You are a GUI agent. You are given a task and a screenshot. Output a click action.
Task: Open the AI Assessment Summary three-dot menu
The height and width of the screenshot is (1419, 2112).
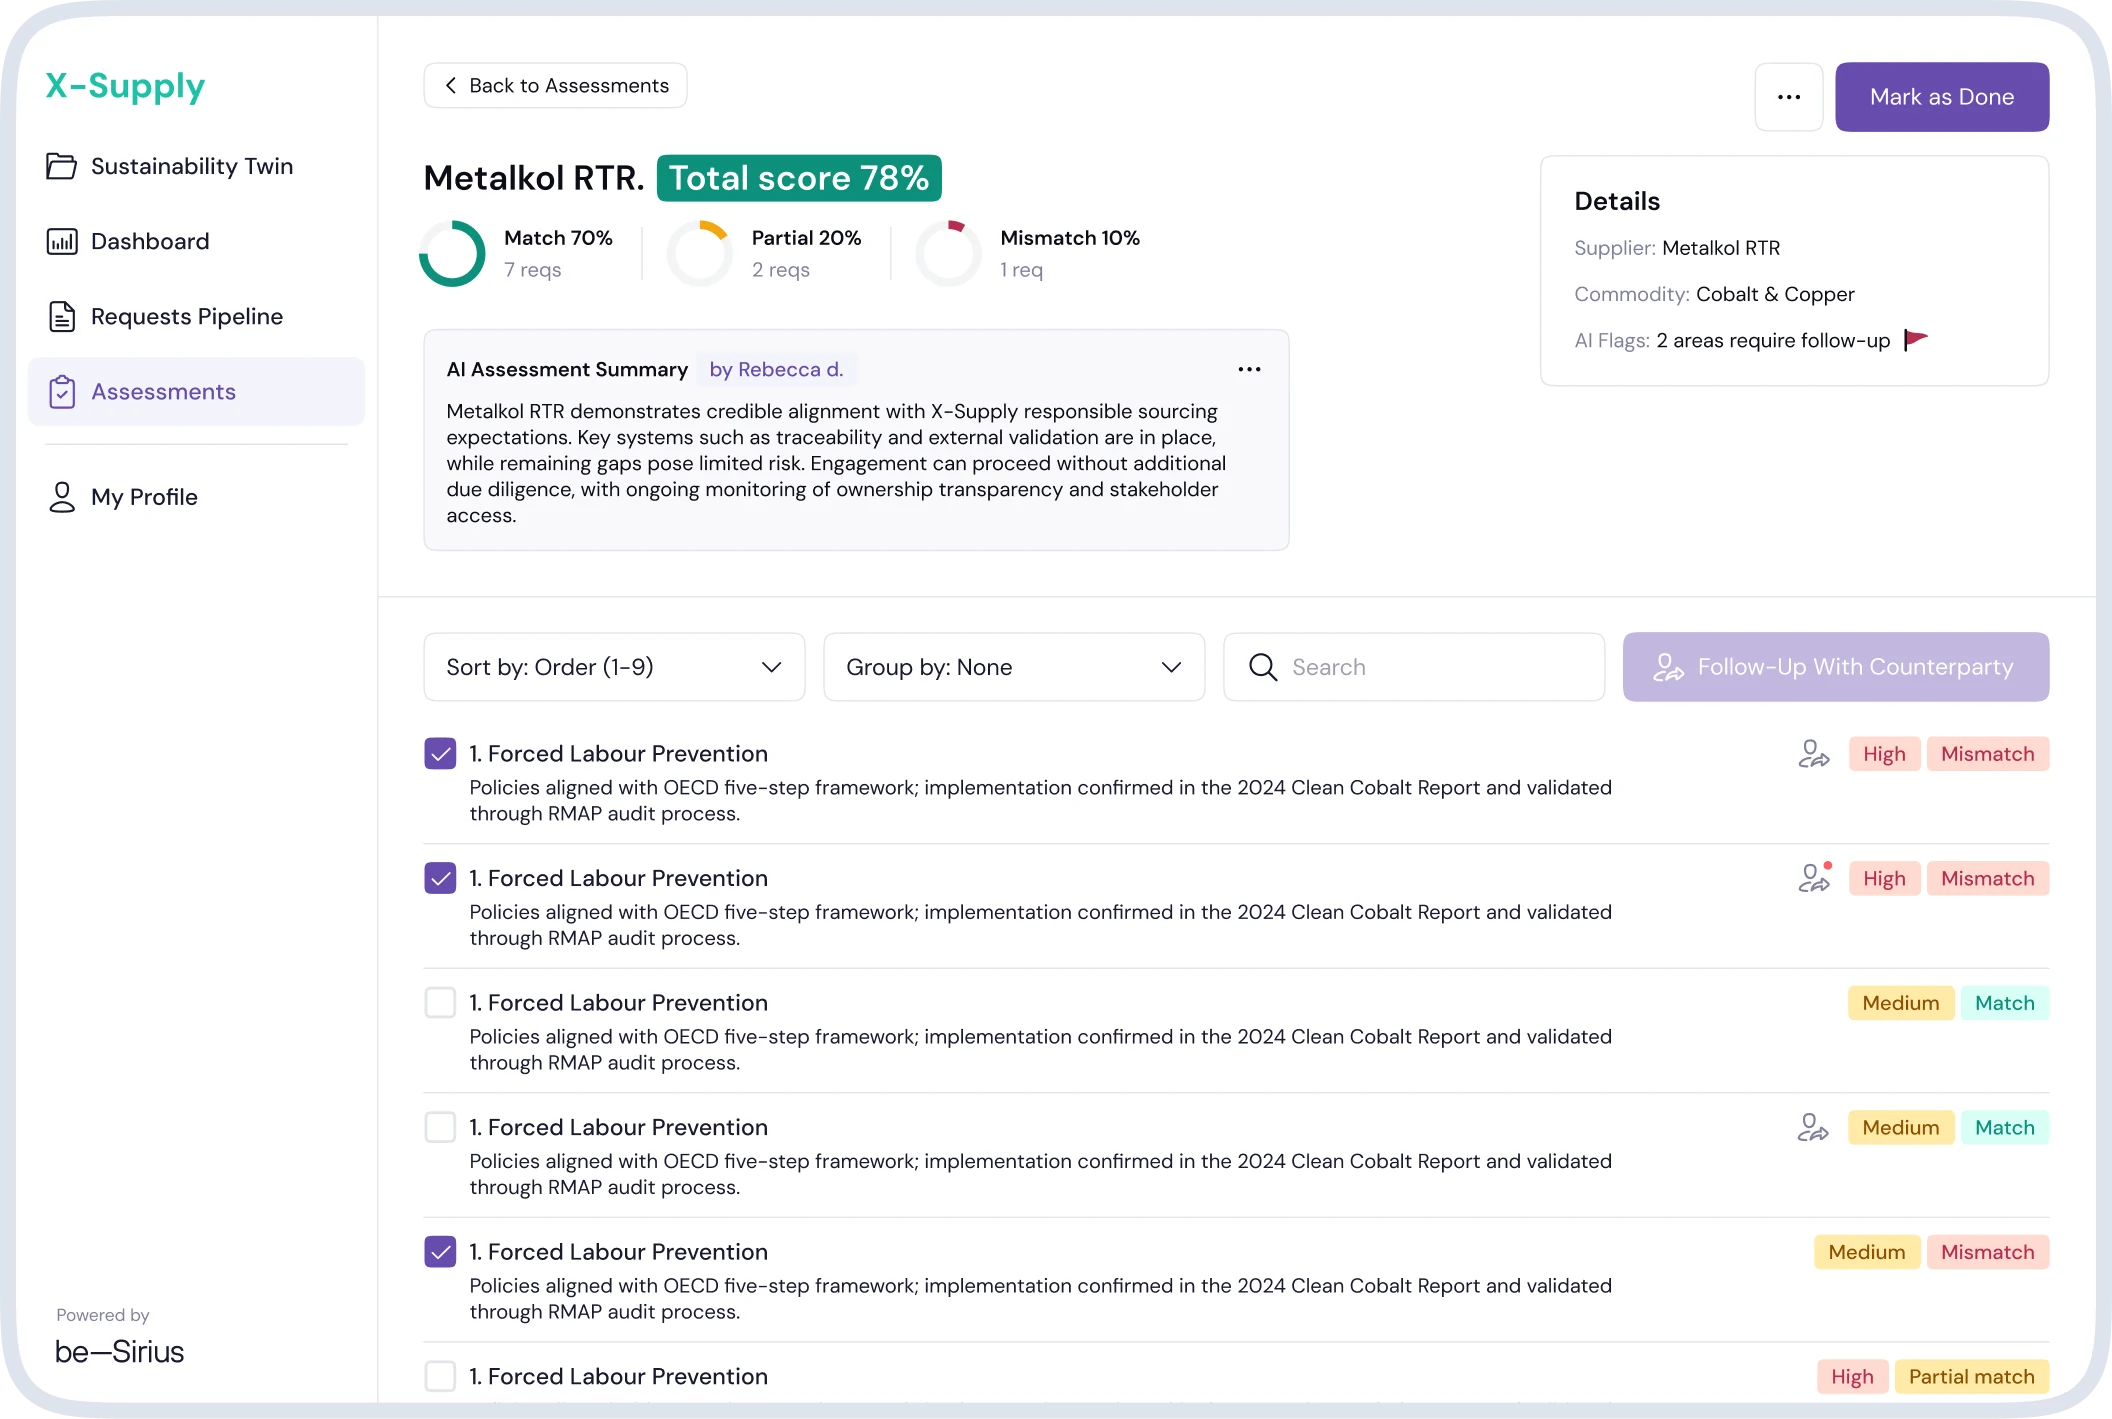coord(1249,369)
